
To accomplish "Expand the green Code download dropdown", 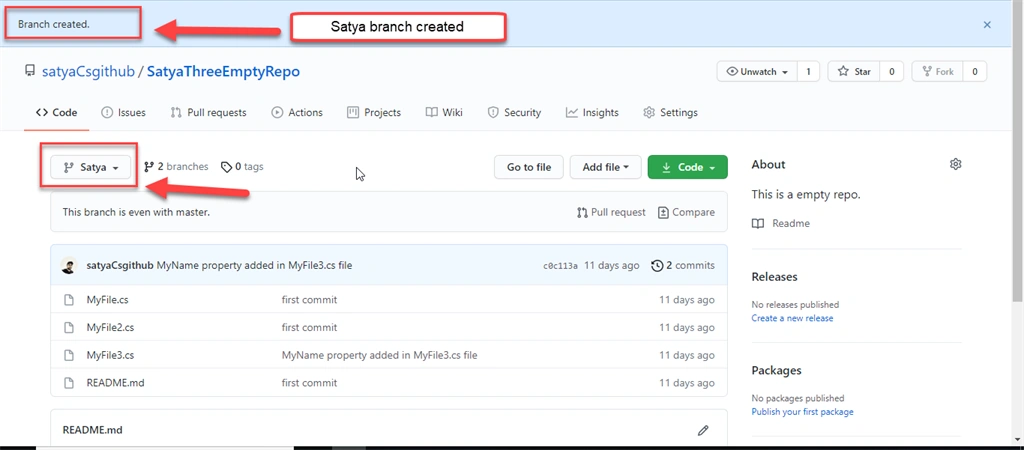I will 688,167.
